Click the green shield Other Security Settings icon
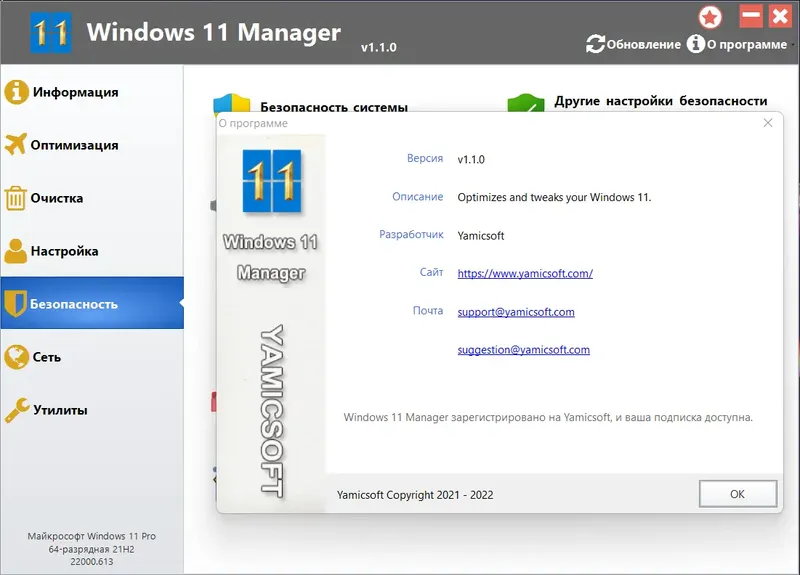Image resolution: width=800 pixels, height=575 pixels. (526, 104)
